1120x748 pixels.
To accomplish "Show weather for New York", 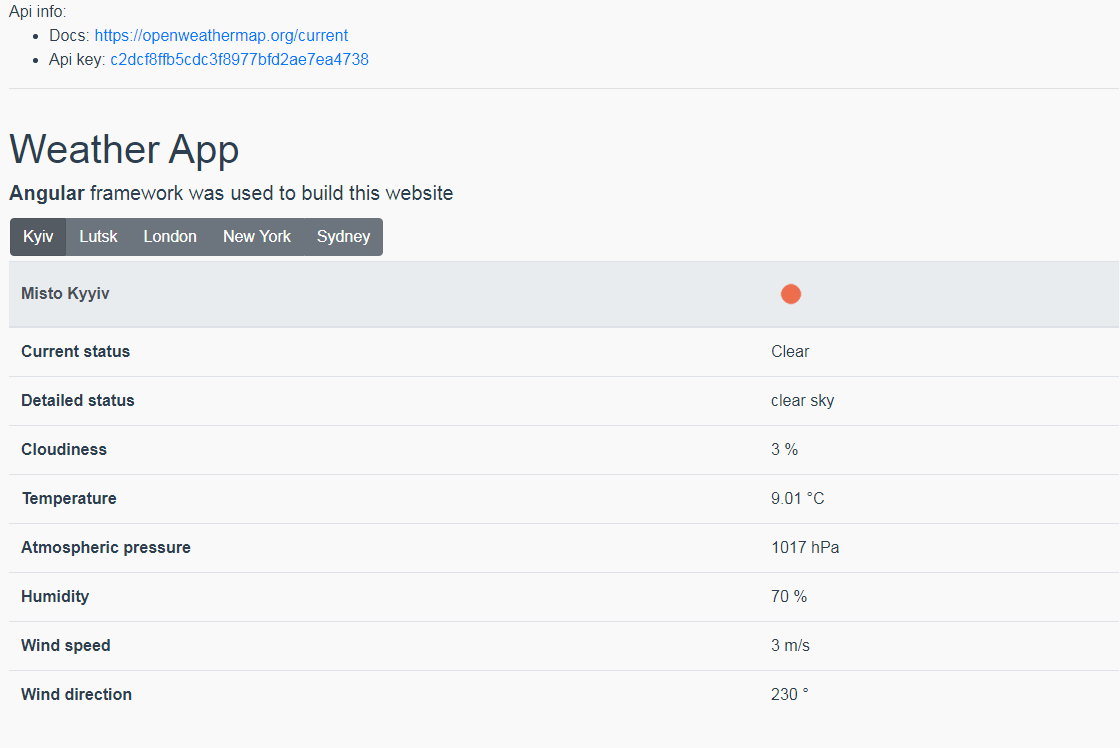I will pos(256,236).
